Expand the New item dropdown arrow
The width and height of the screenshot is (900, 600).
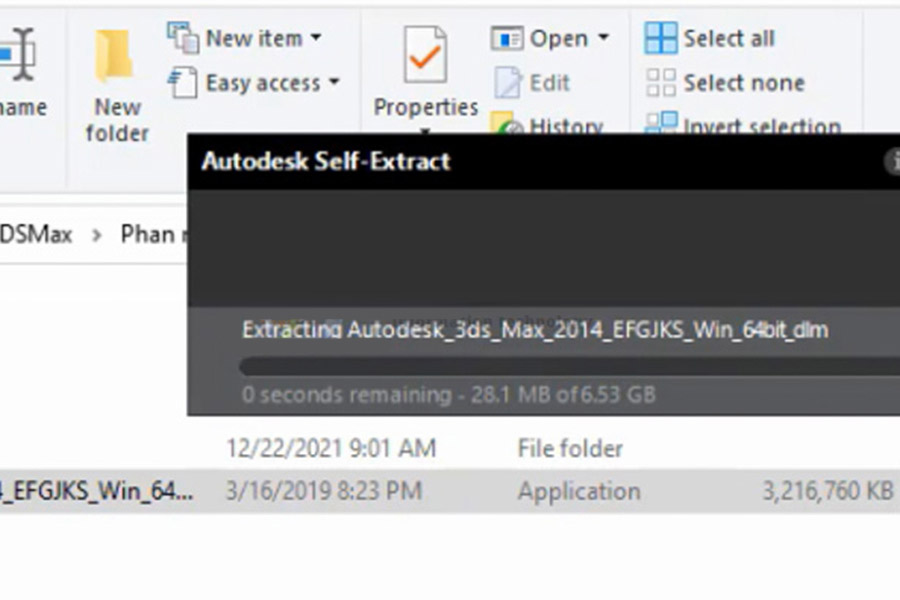point(316,38)
